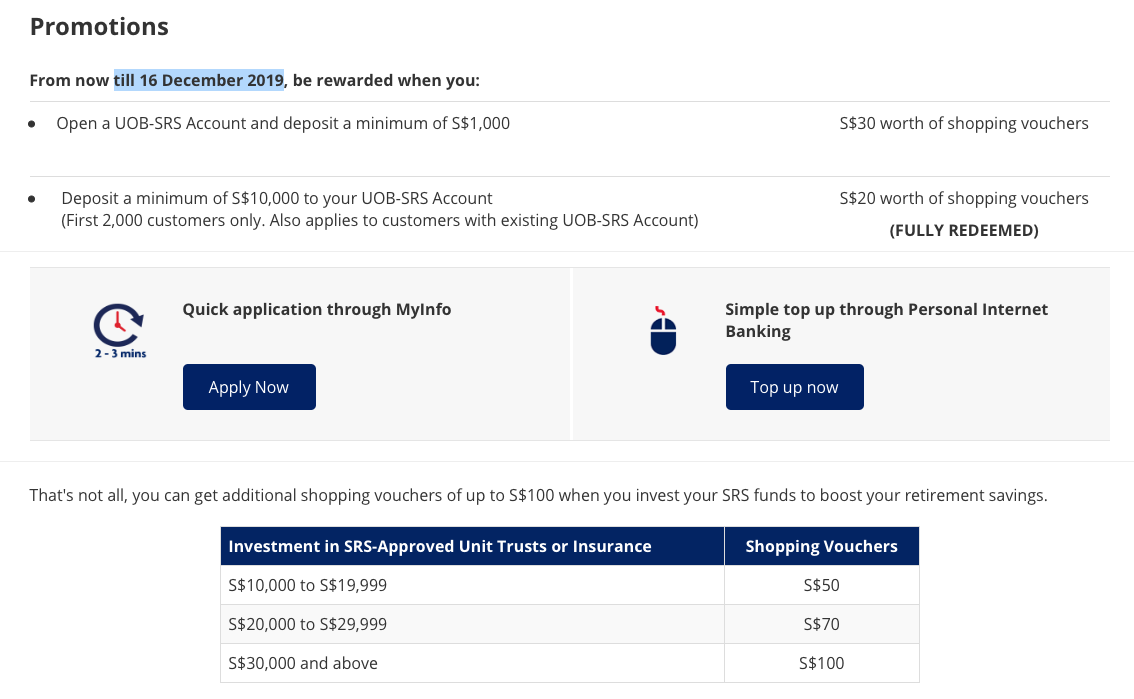Click the 'S$50' voucher cell
This screenshot has height=699, width=1134.
tap(822, 585)
